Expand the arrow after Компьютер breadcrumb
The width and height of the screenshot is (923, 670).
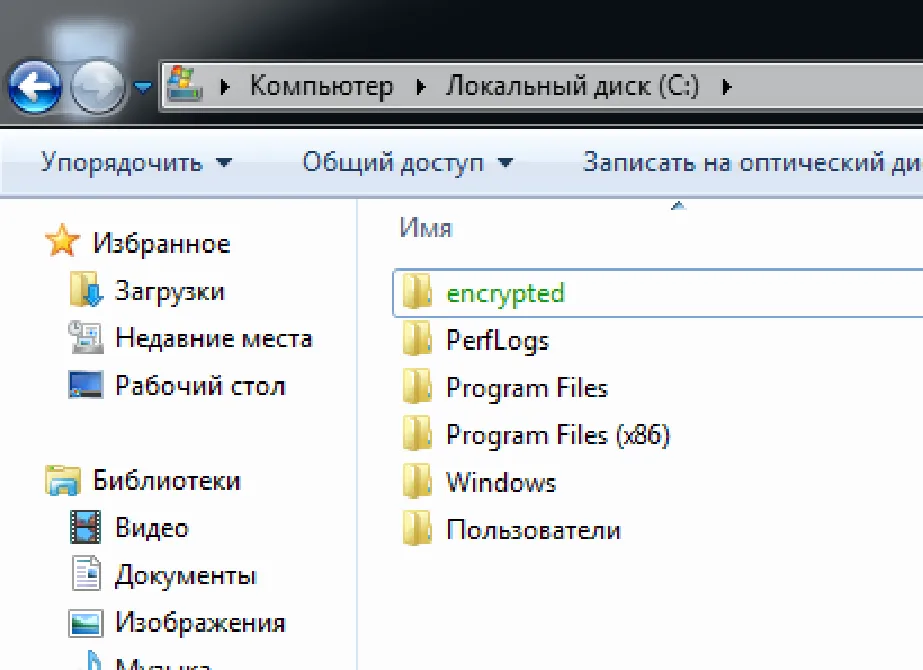click(x=420, y=87)
